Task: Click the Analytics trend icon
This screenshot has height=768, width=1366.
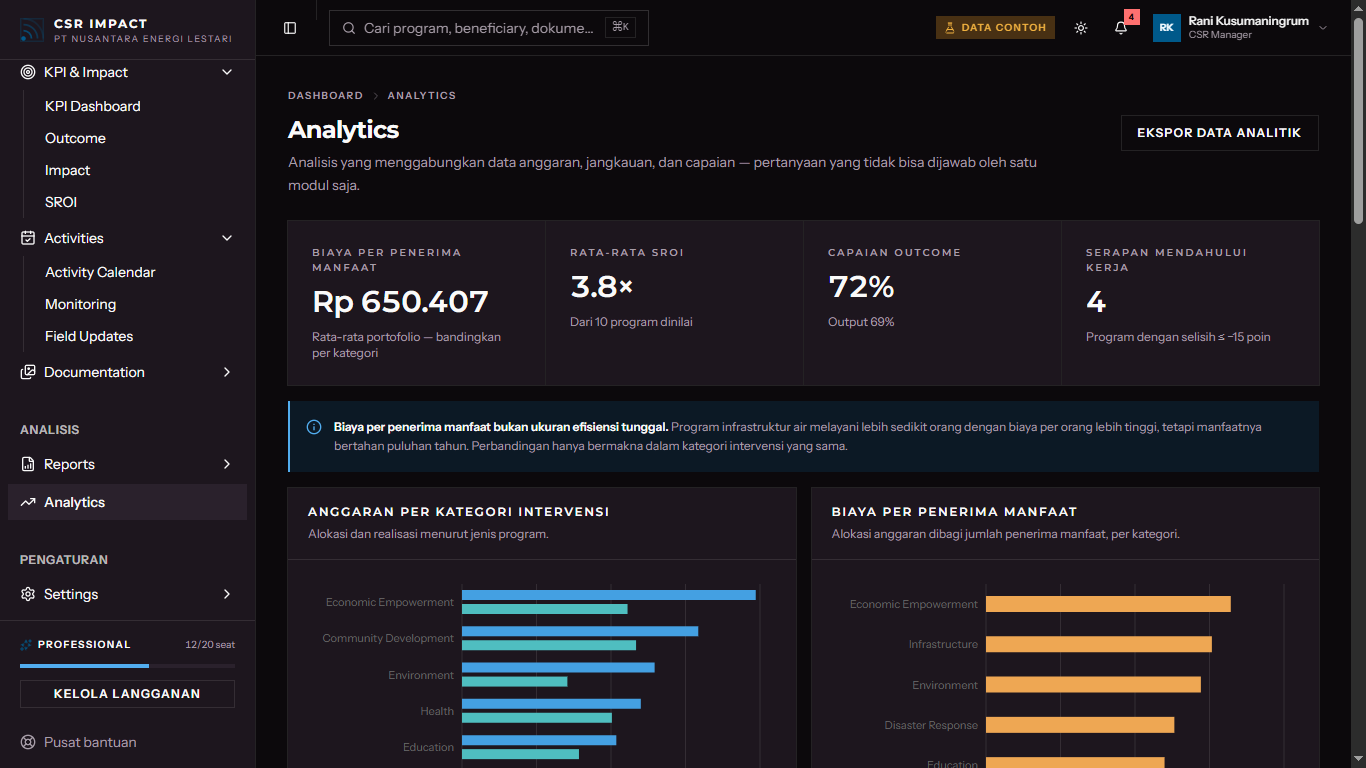Action: tap(28, 502)
